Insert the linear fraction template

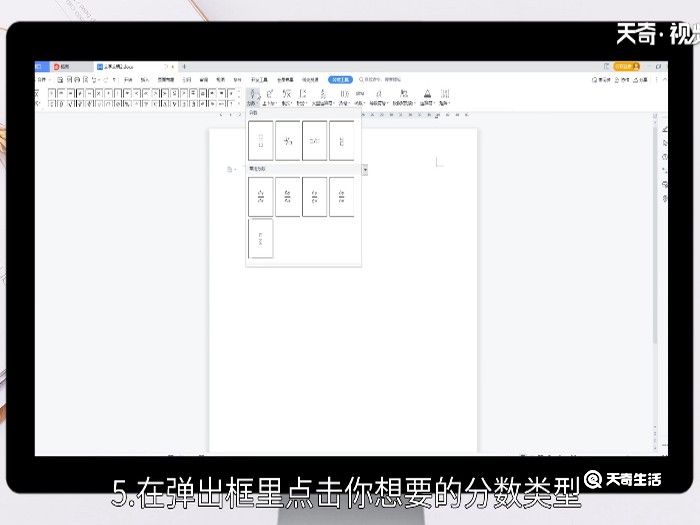coord(314,140)
